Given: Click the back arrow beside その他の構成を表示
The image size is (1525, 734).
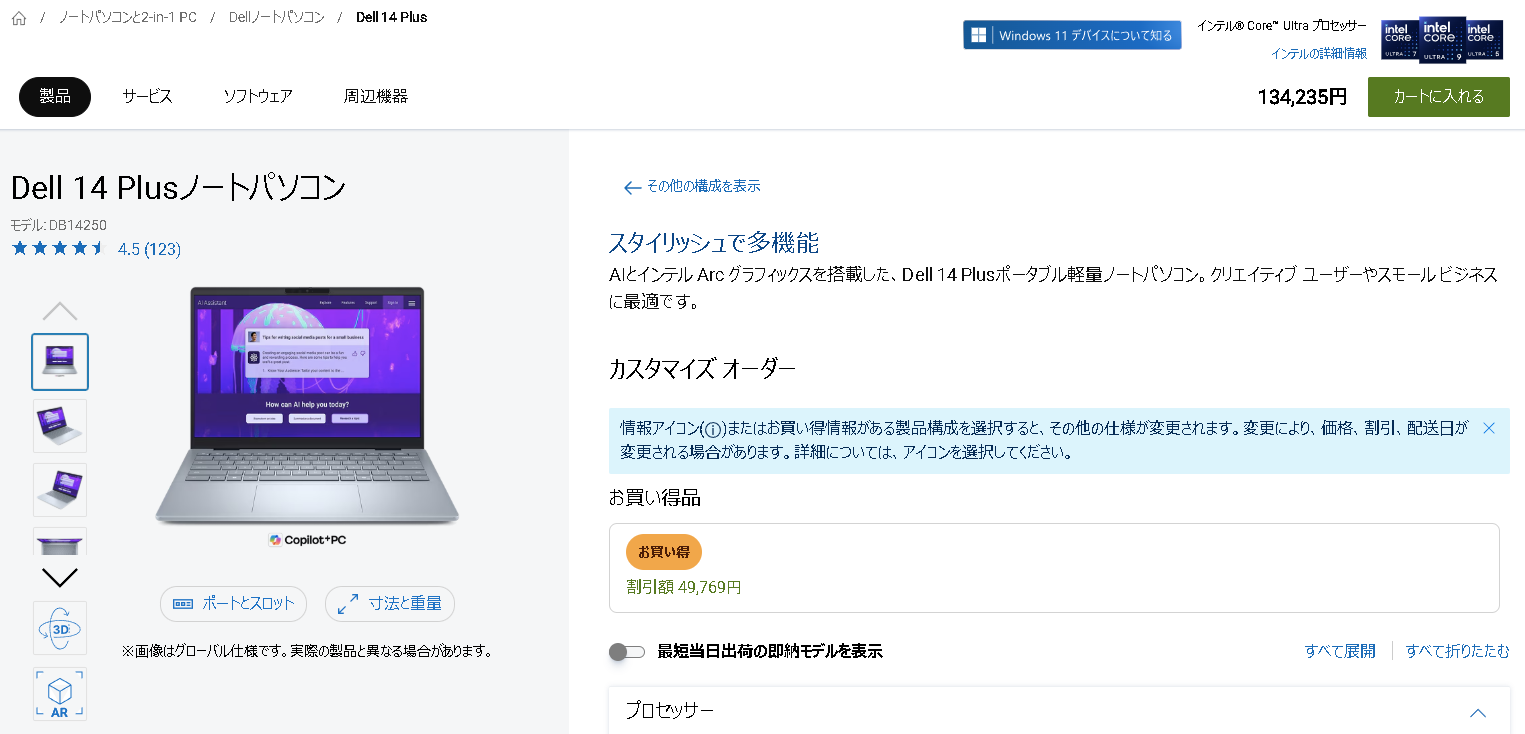Looking at the screenshot, I should 632,187.
